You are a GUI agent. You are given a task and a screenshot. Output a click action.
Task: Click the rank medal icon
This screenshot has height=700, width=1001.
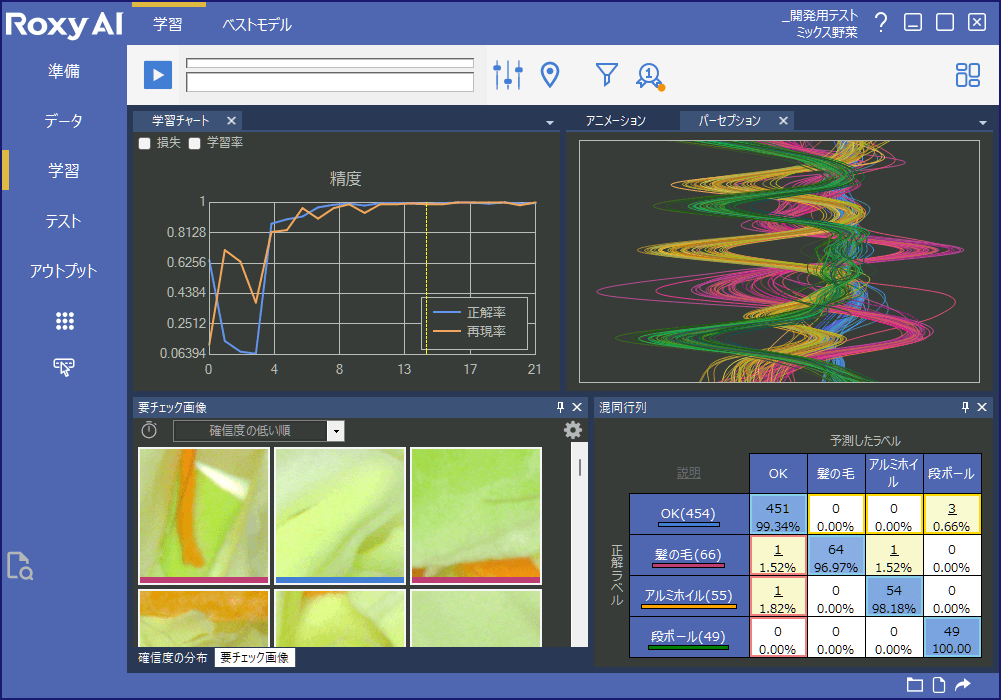coord(650,75)
